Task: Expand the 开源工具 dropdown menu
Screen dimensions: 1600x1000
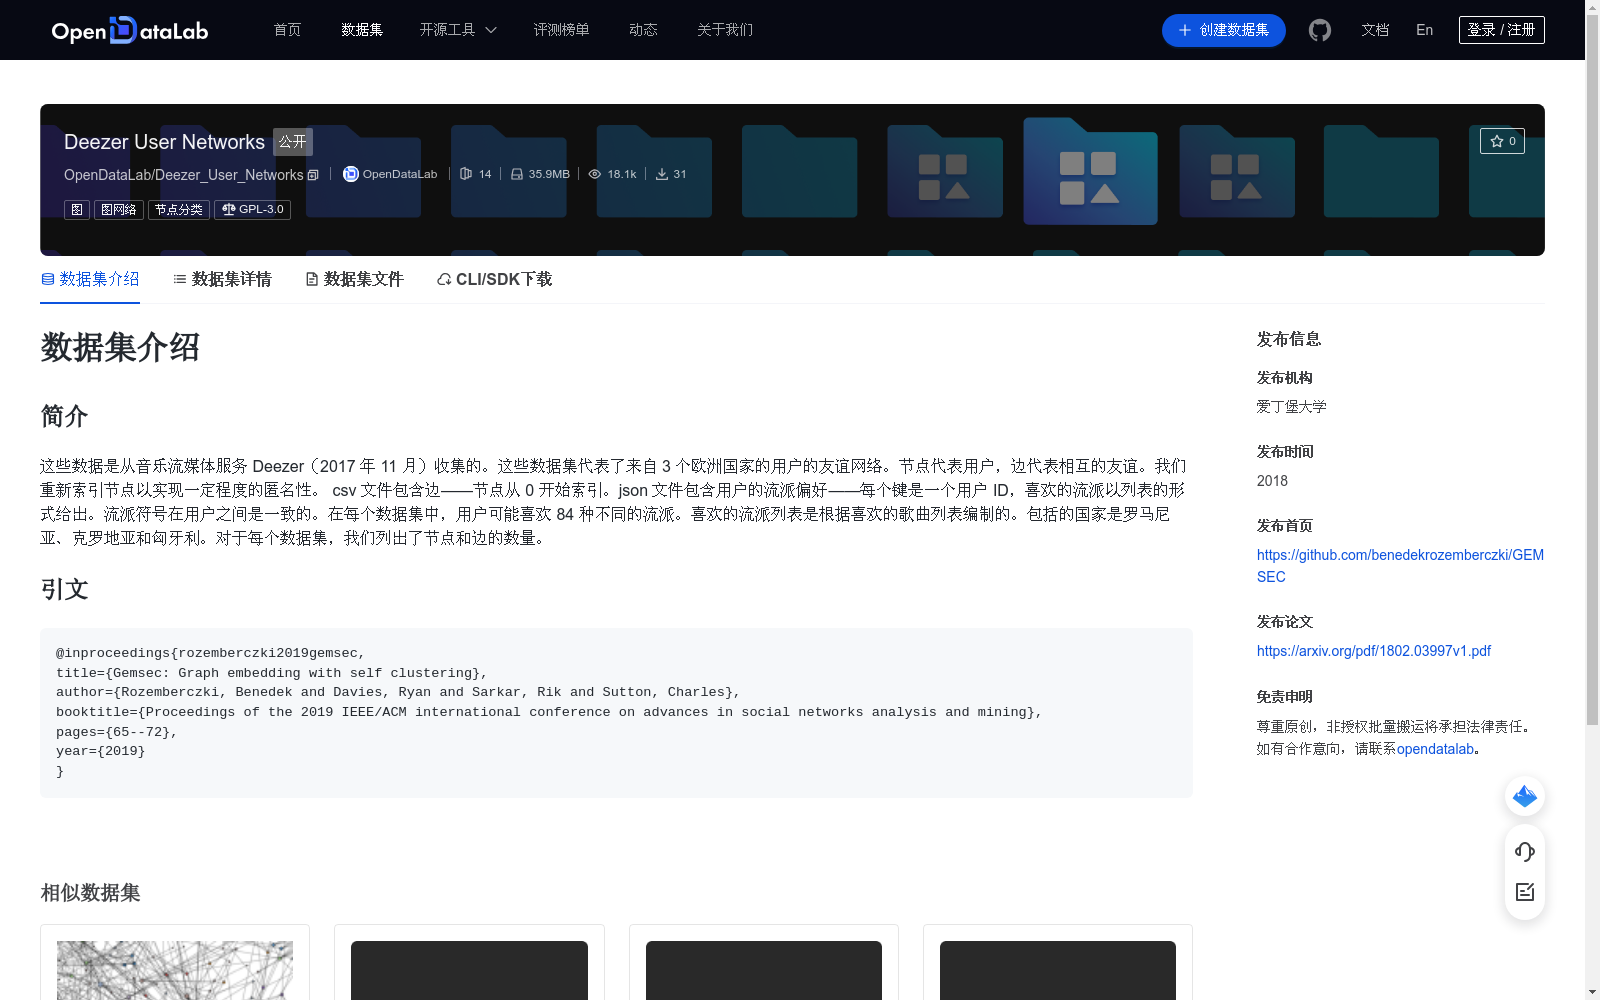Action: tap(458, 30)
